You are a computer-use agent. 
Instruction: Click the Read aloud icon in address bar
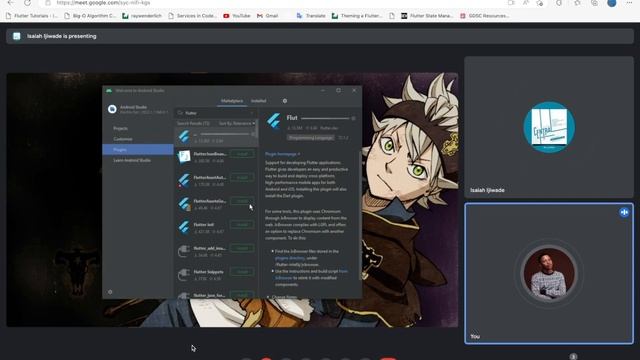[x=526, y=3]
